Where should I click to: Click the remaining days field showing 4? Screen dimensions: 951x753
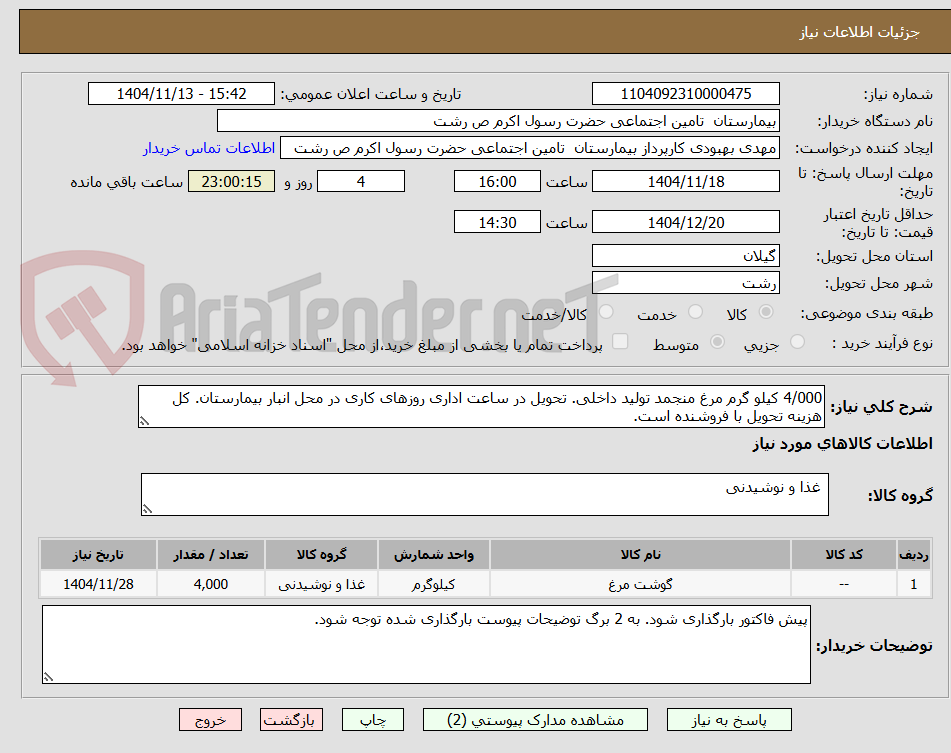[361, 181]
